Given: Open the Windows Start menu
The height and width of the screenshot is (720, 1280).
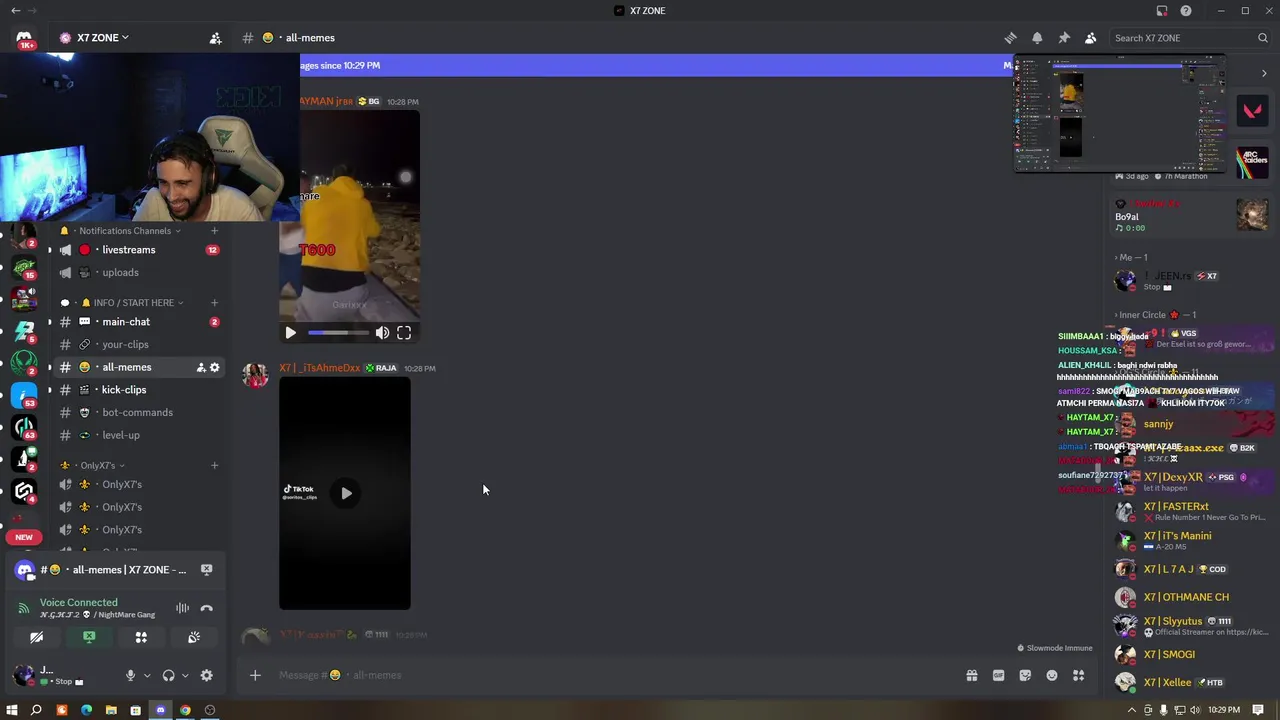Looking at the screenshot, I should [12, 710].
